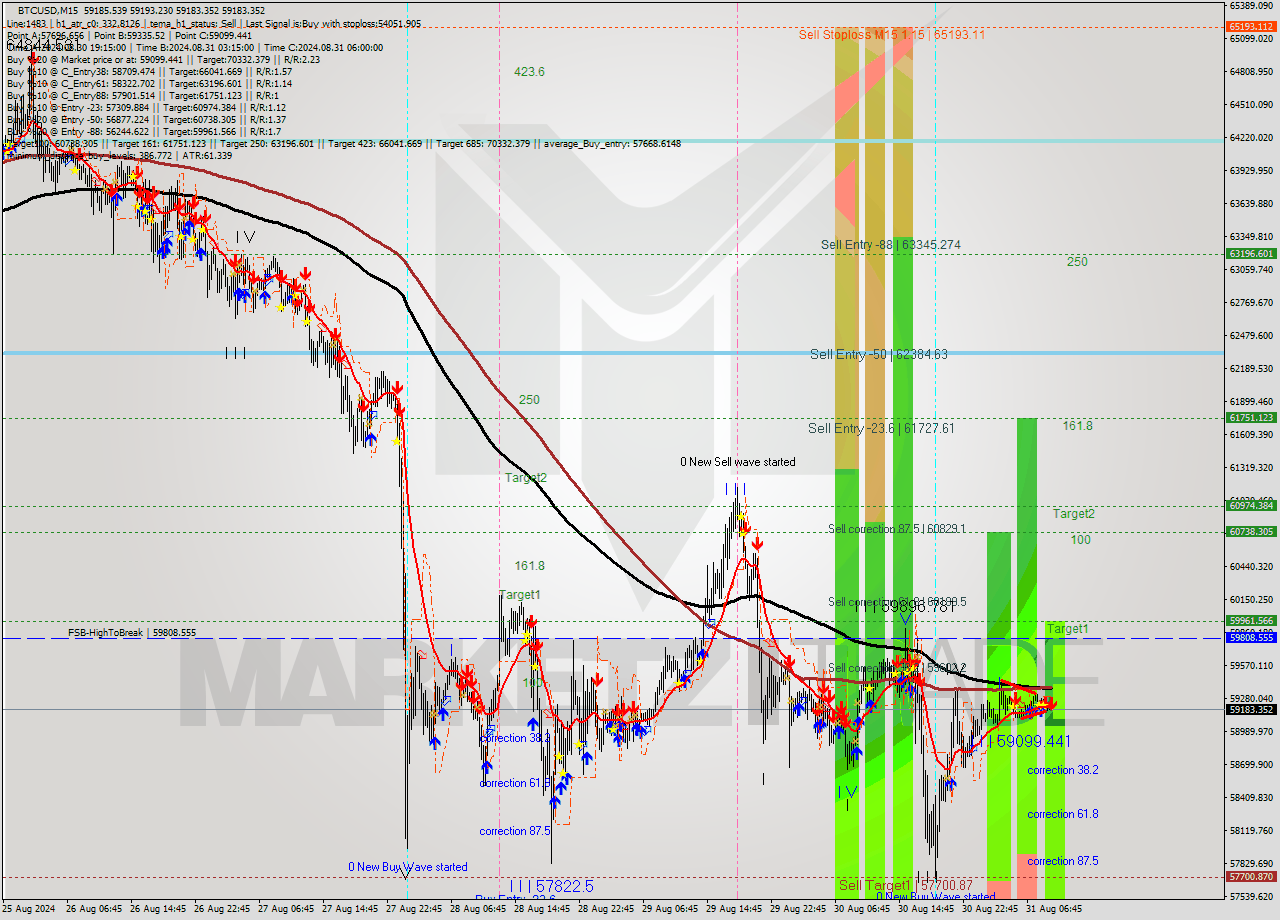
Task: Click the 63639.880 price axis value
Action: coord(1251,203)
